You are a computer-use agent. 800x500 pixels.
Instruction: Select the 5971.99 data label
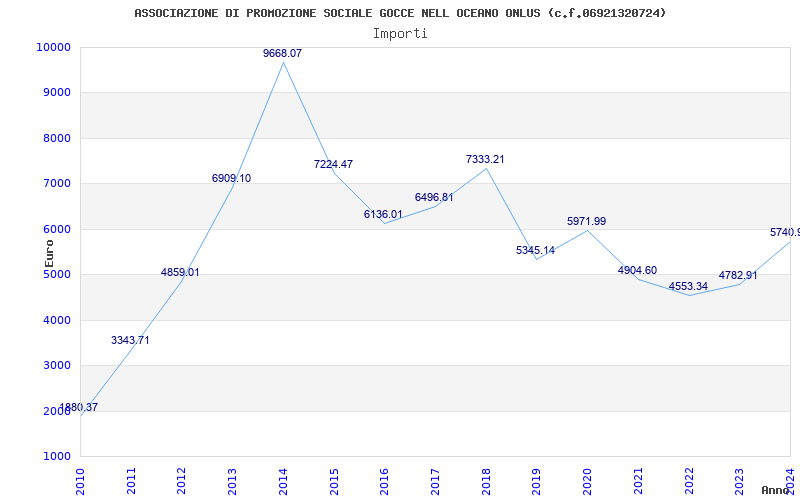[x=587, y=221]
